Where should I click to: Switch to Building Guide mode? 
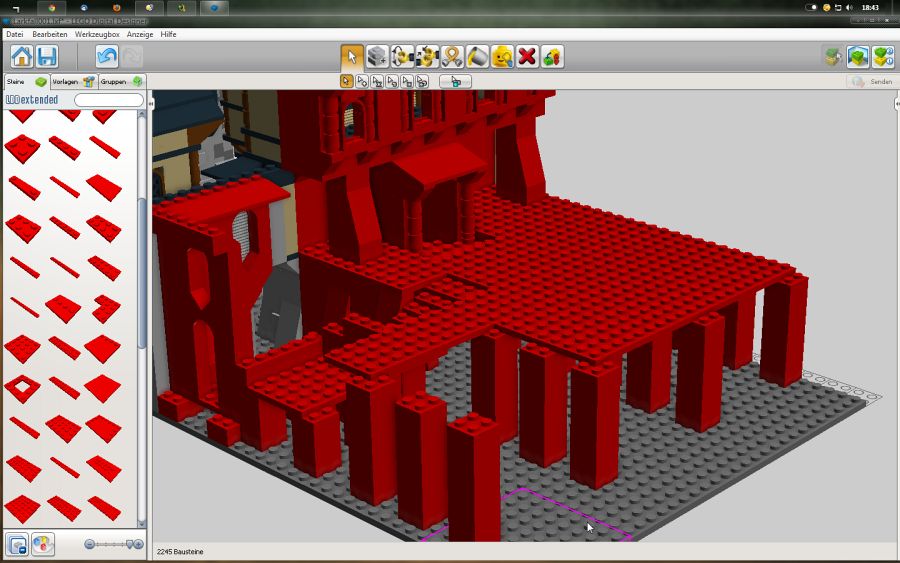coord(882,57)
